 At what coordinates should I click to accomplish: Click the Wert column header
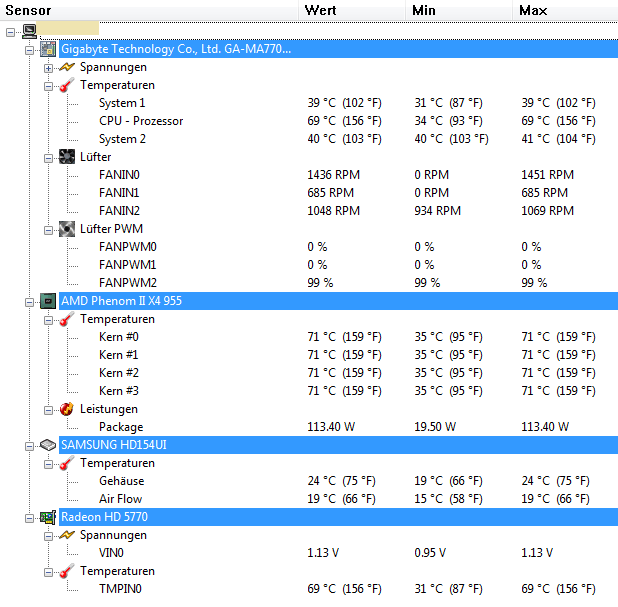click(352, 10)
